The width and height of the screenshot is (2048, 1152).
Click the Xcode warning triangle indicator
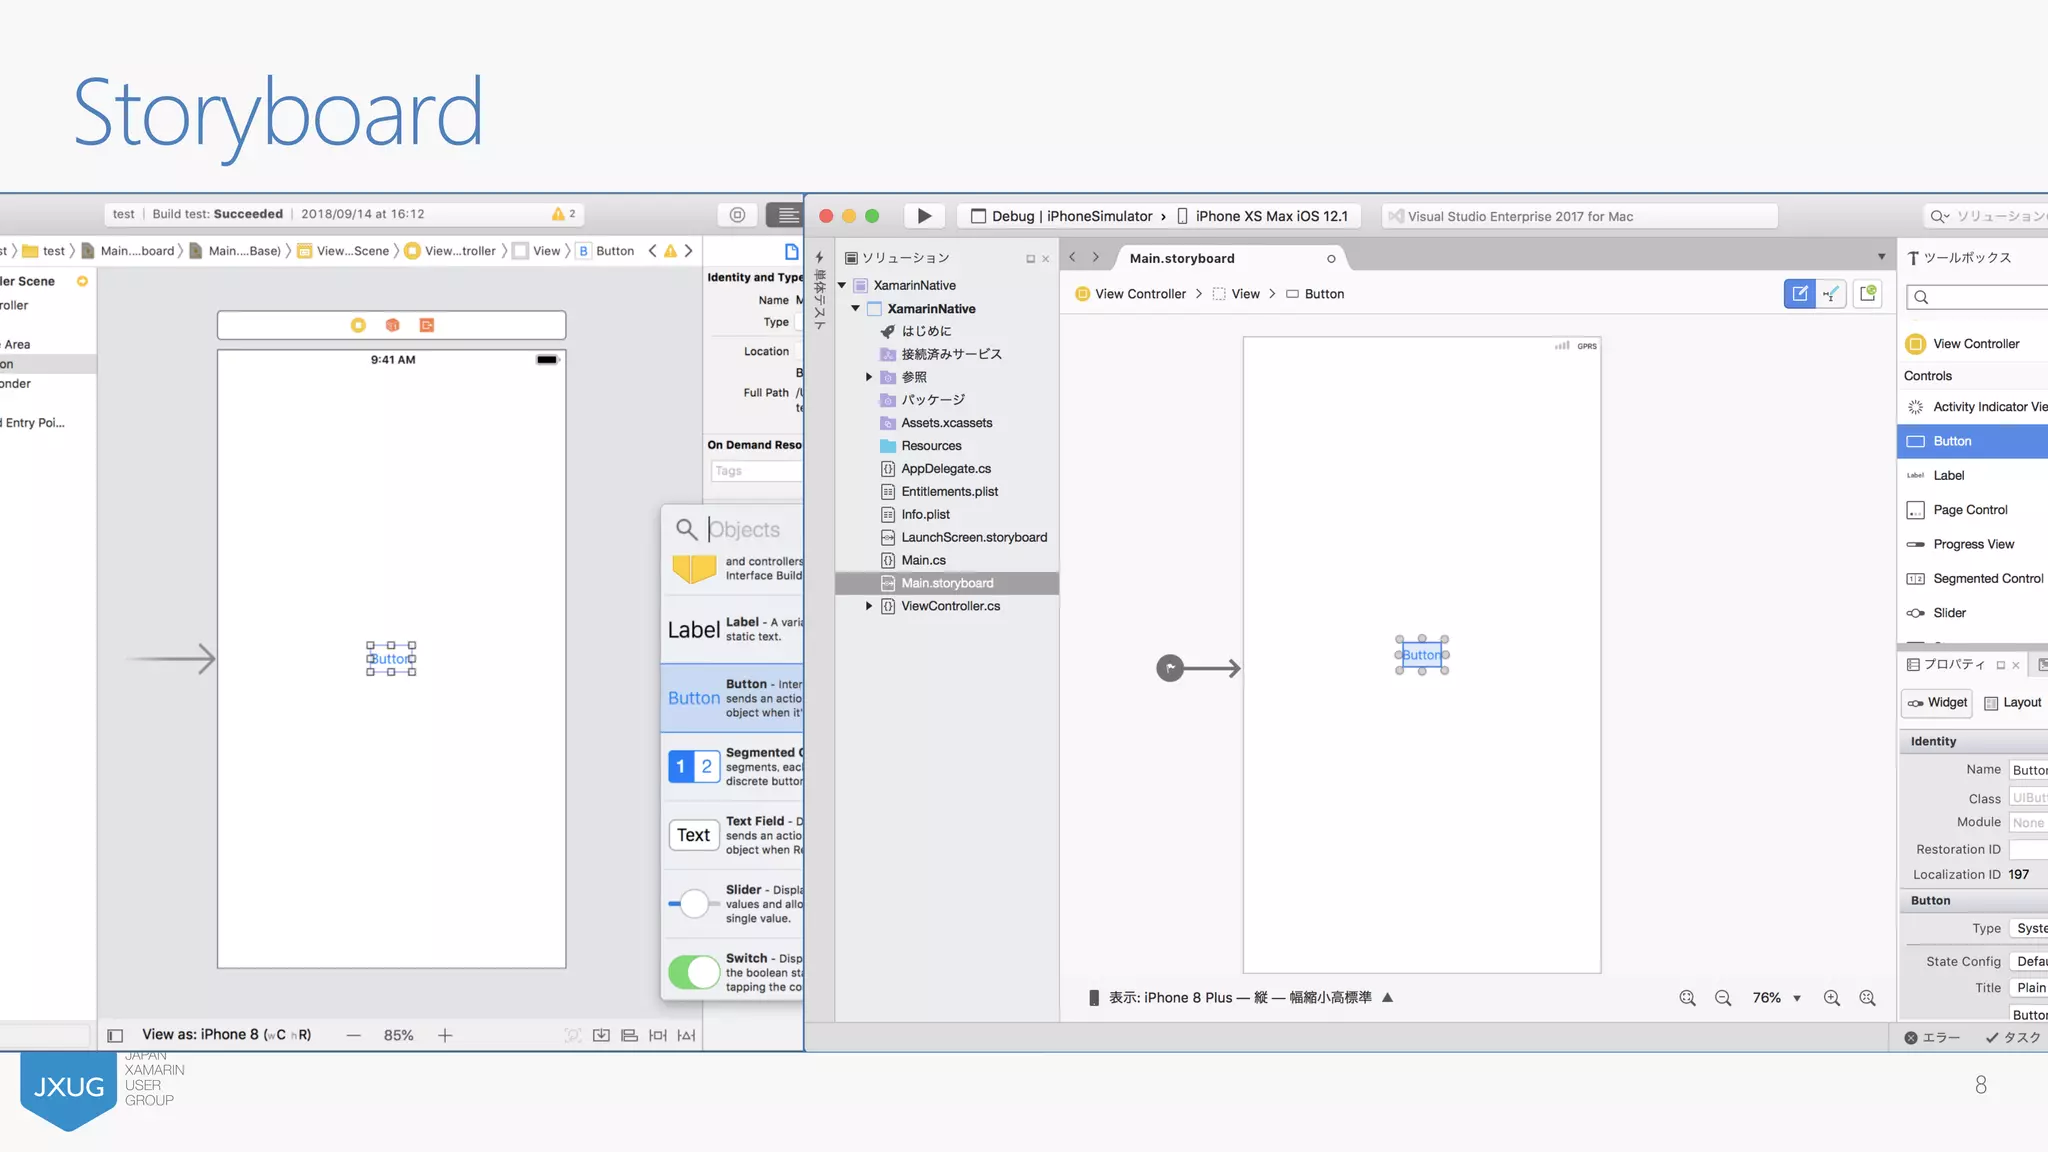coord(559,214)
